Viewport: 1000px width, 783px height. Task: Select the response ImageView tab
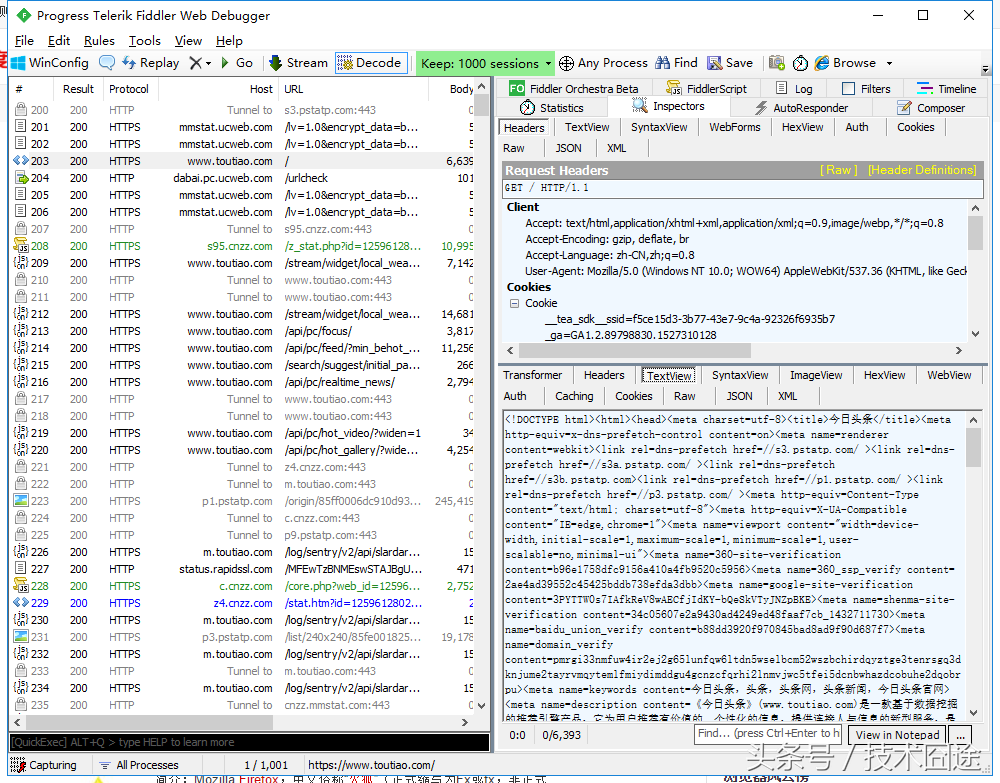tap(816, 375)
